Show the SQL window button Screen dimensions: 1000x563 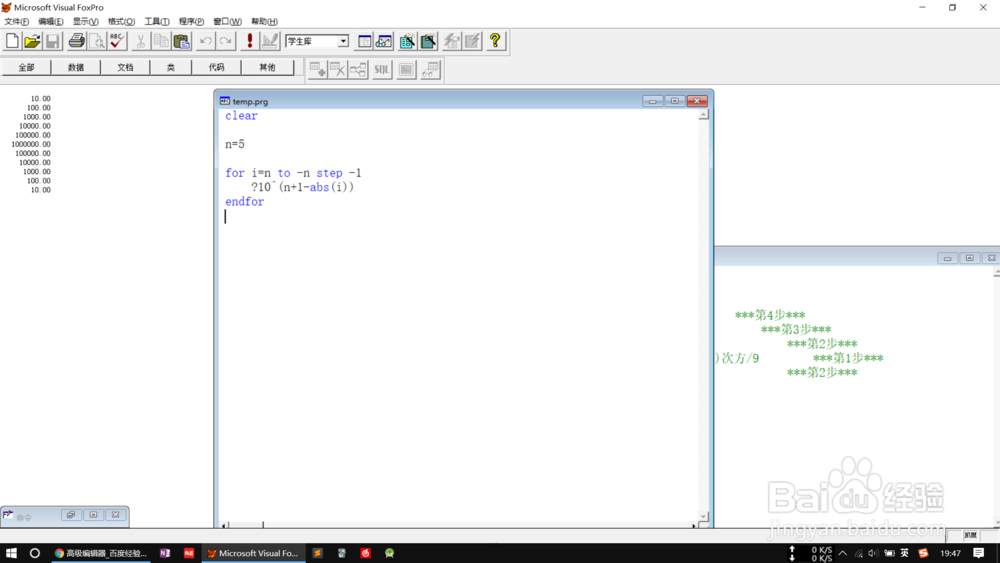coord(381,69)
